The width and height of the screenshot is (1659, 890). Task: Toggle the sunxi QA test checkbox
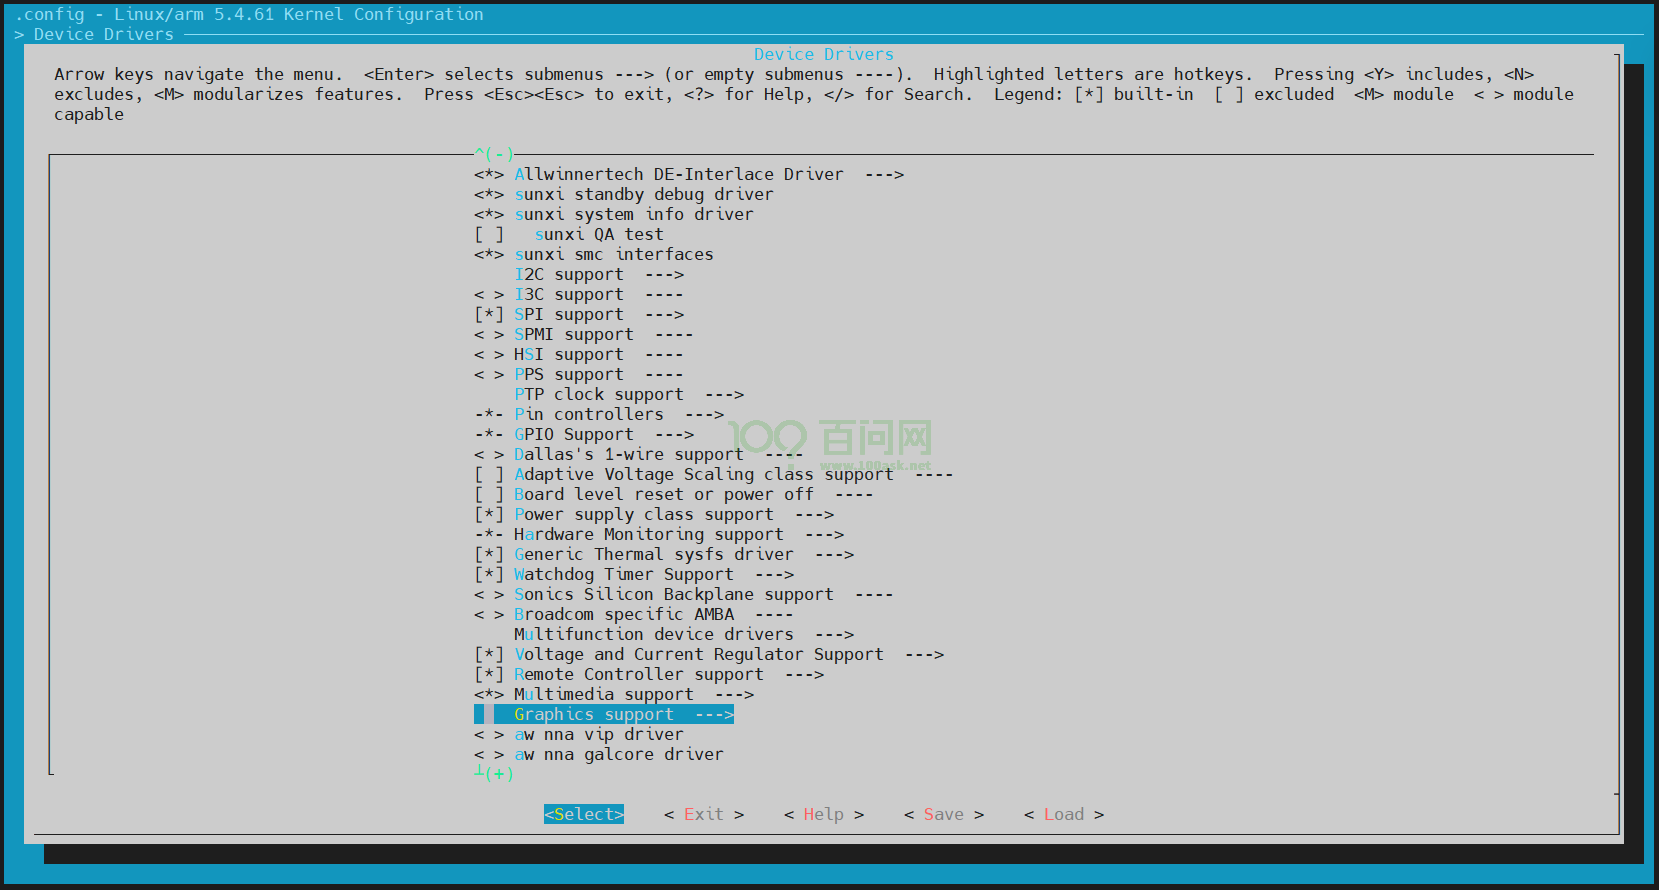pos(489,235)
